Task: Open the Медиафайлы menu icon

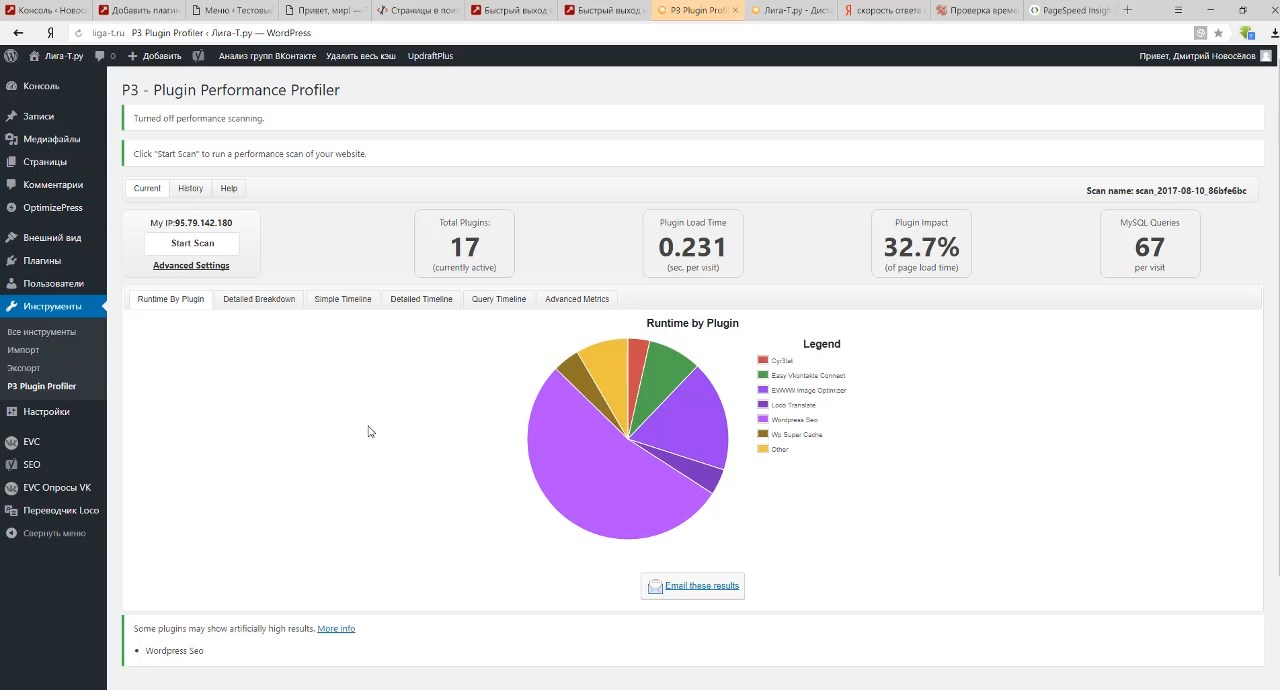Action: [x=11, y=139]
